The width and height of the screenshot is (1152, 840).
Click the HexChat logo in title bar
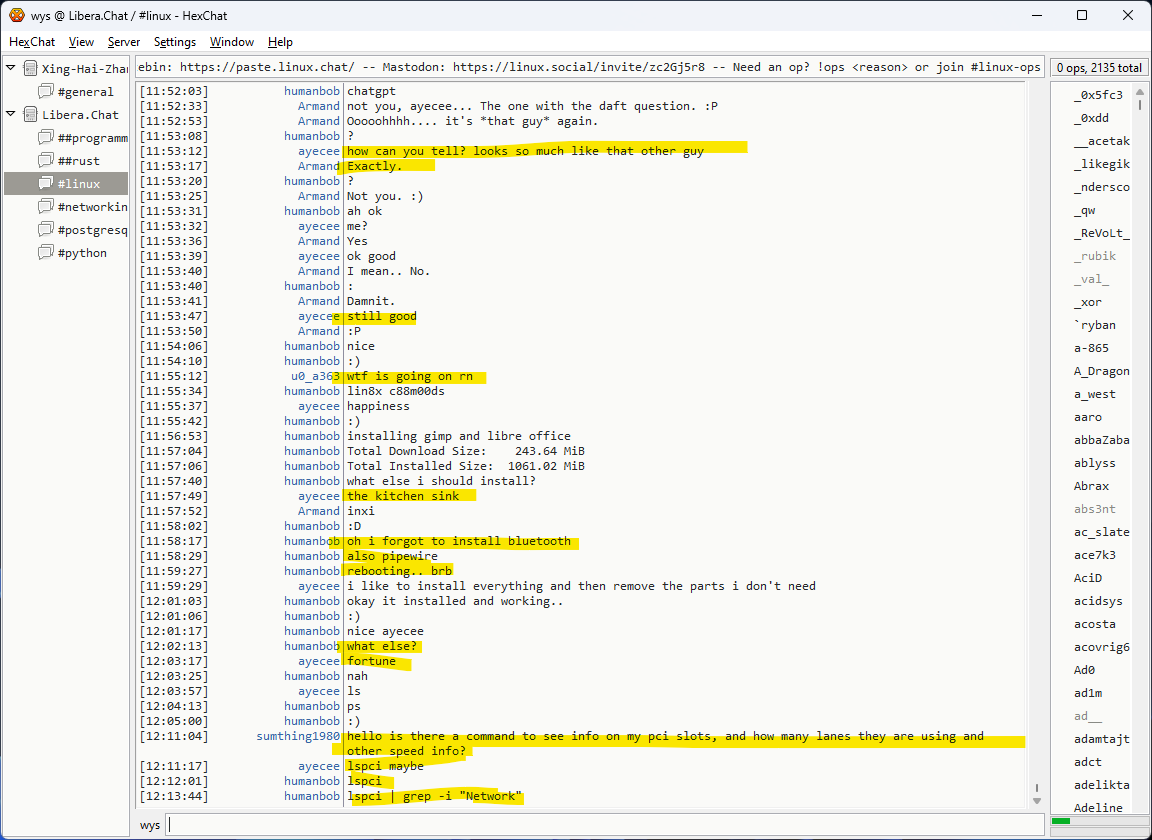17,15
